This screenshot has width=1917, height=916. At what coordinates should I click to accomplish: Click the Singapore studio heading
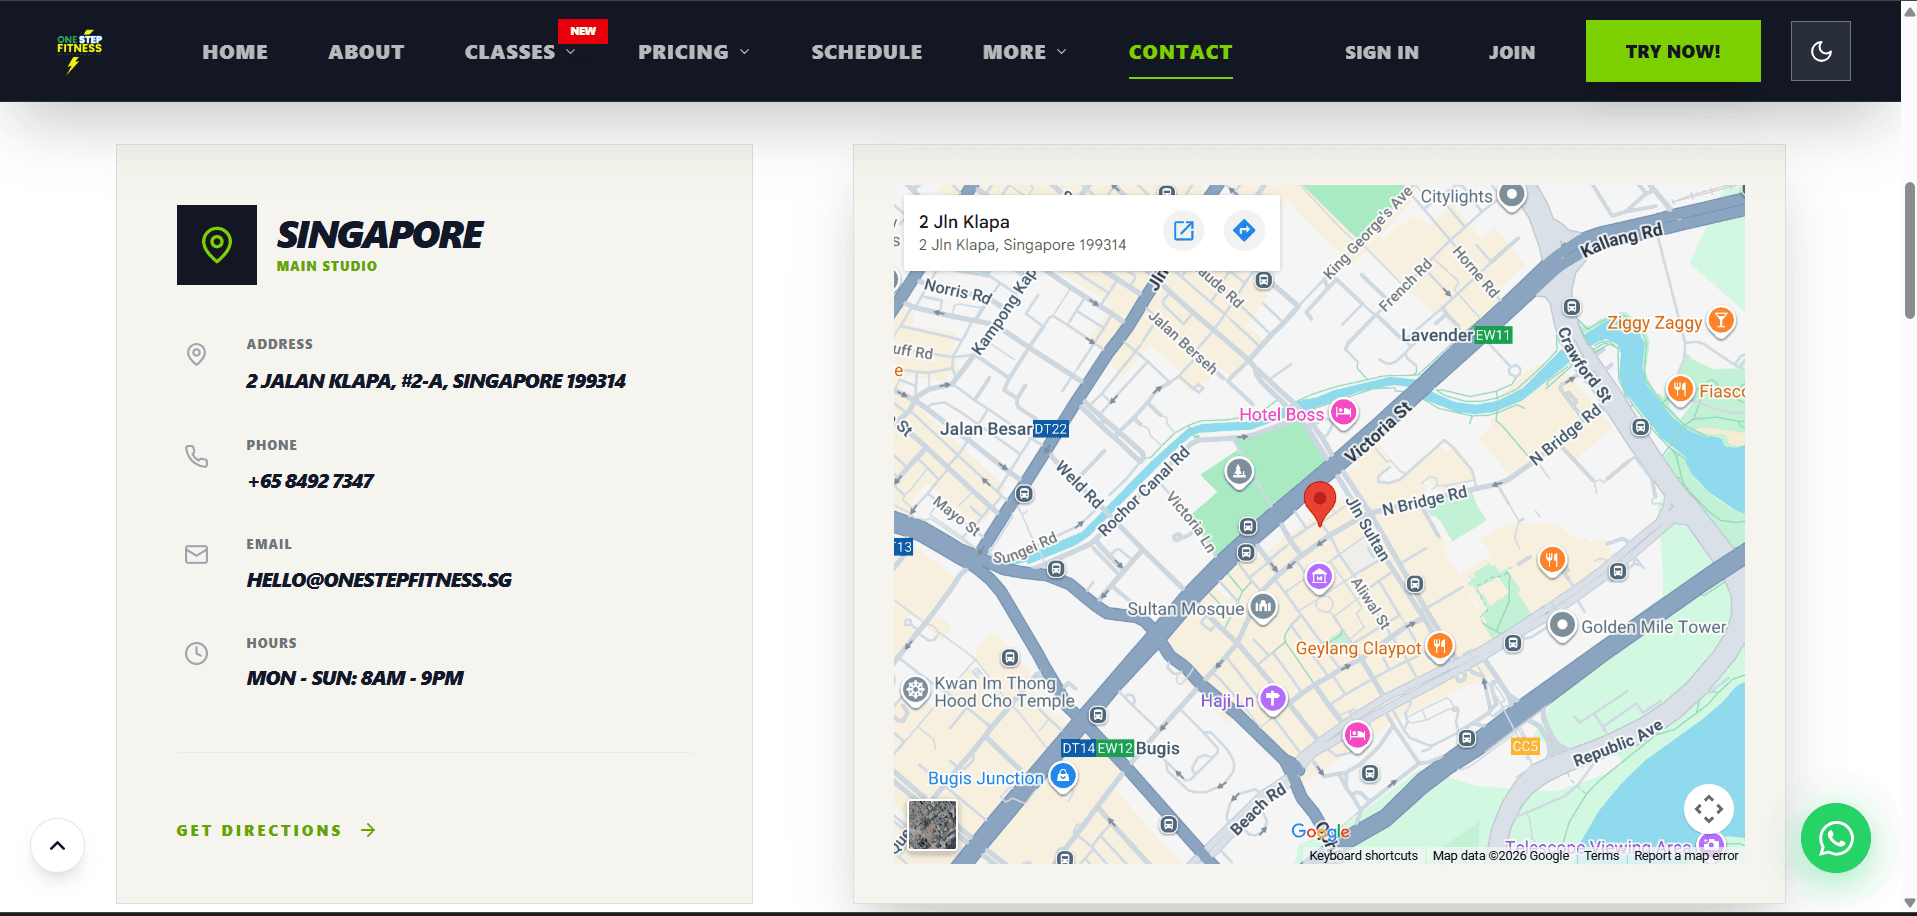click(x=380, y=235)
